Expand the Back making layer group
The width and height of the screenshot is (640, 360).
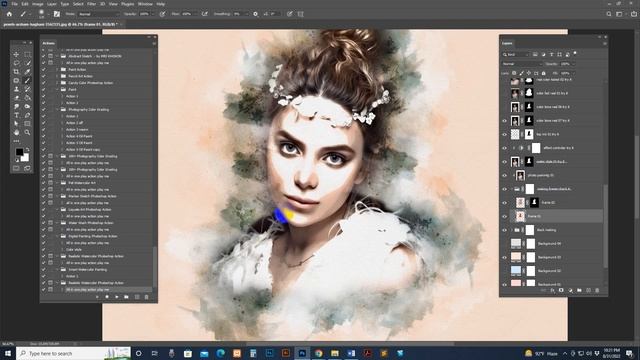coord(511,230)
